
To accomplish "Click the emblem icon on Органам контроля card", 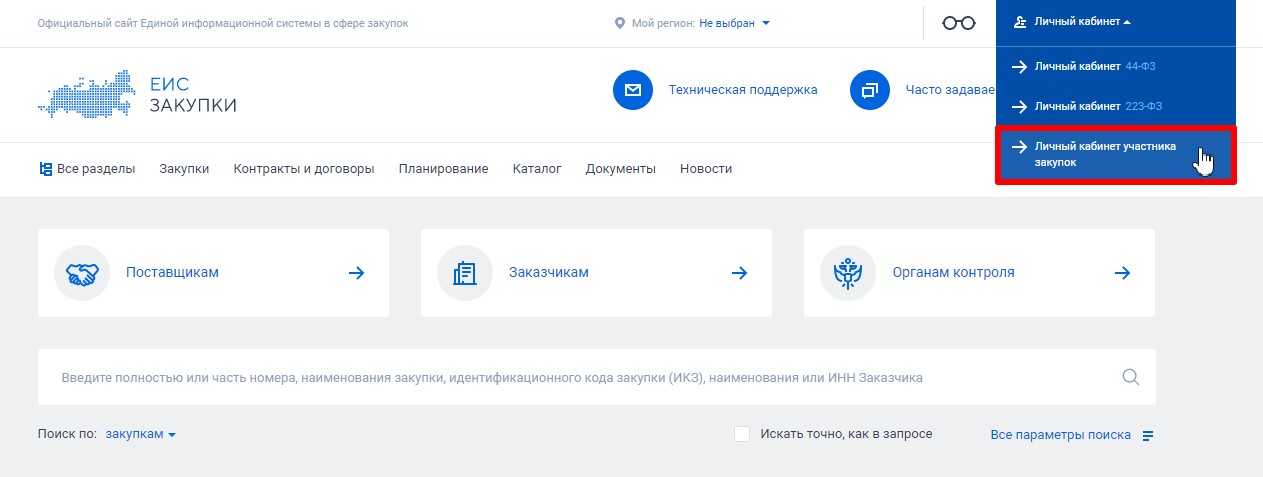I will pos(848,273).
